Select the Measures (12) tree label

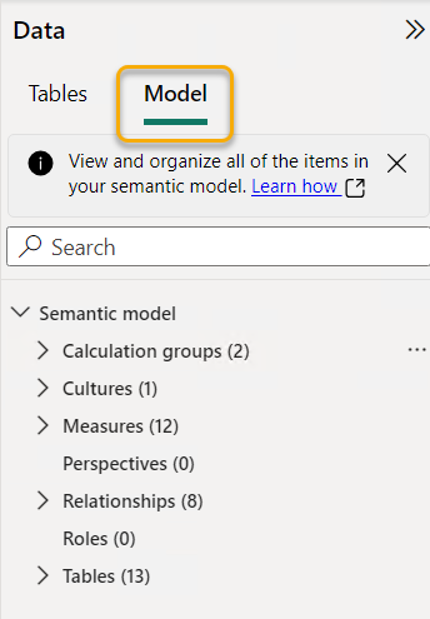[x=121, y=426]
